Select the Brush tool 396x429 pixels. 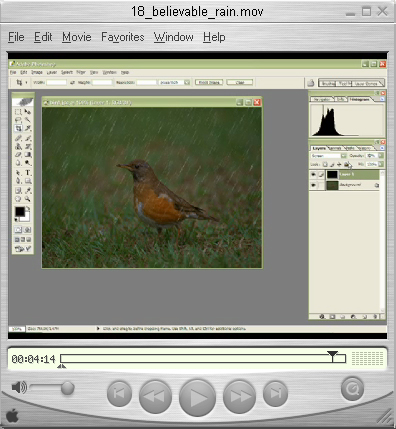click(28, 138)
